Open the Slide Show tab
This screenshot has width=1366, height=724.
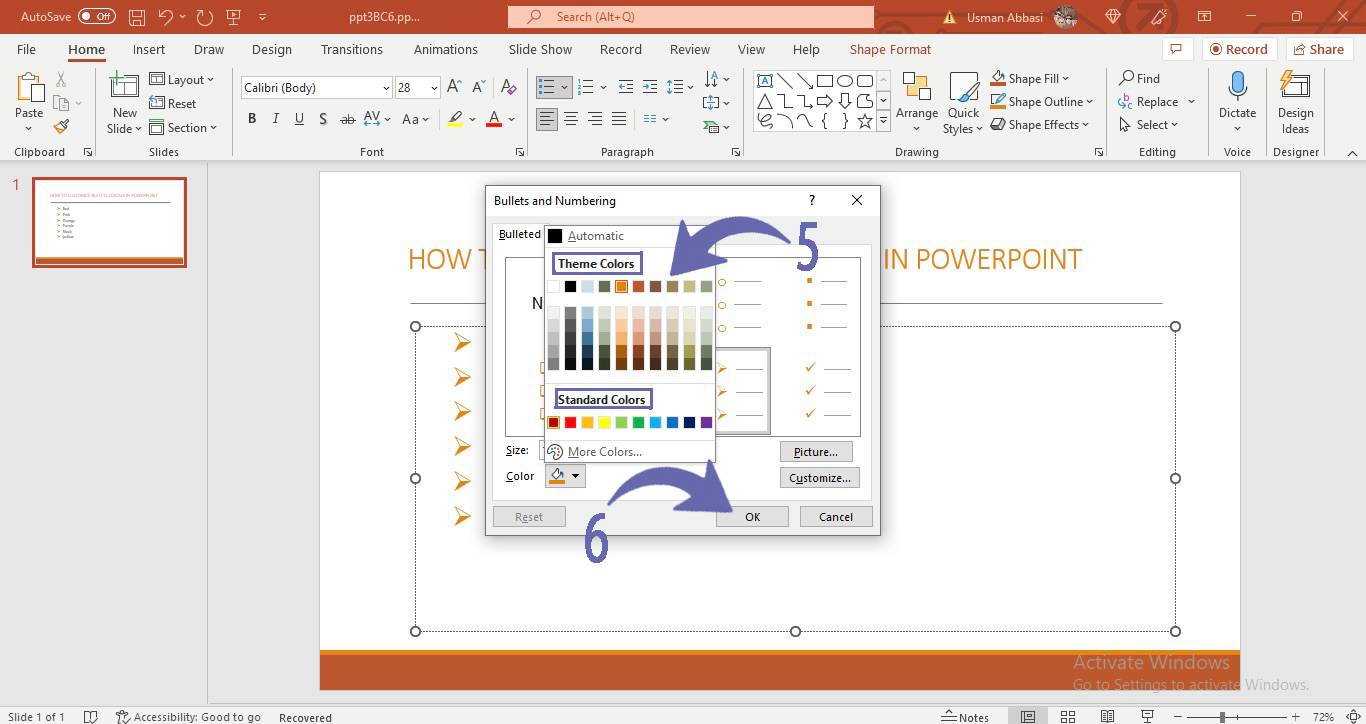[x=540, y=49]
